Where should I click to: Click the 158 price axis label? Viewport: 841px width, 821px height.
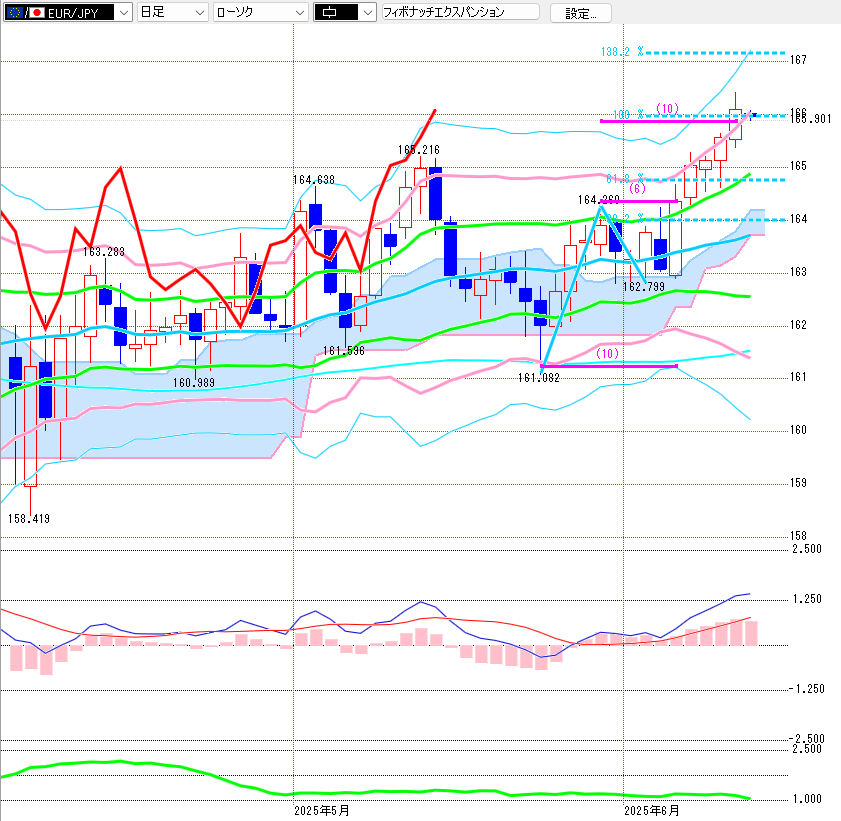[x=799, y=536]
